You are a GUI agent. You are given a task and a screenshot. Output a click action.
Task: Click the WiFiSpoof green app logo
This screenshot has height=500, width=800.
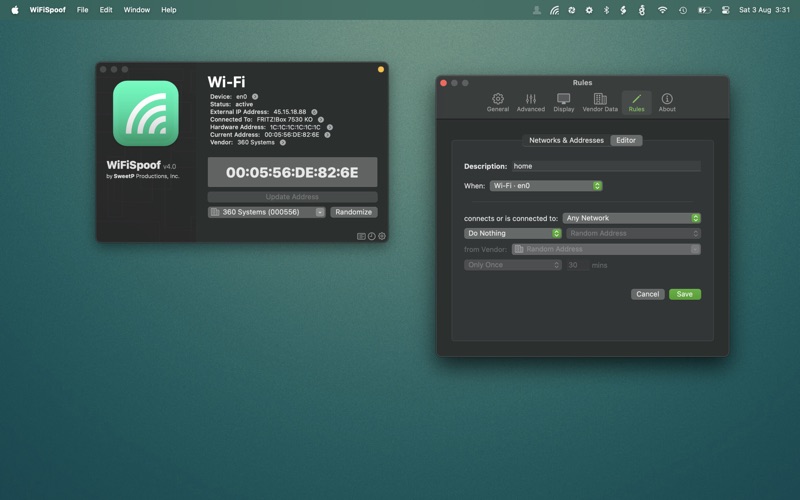145,113
